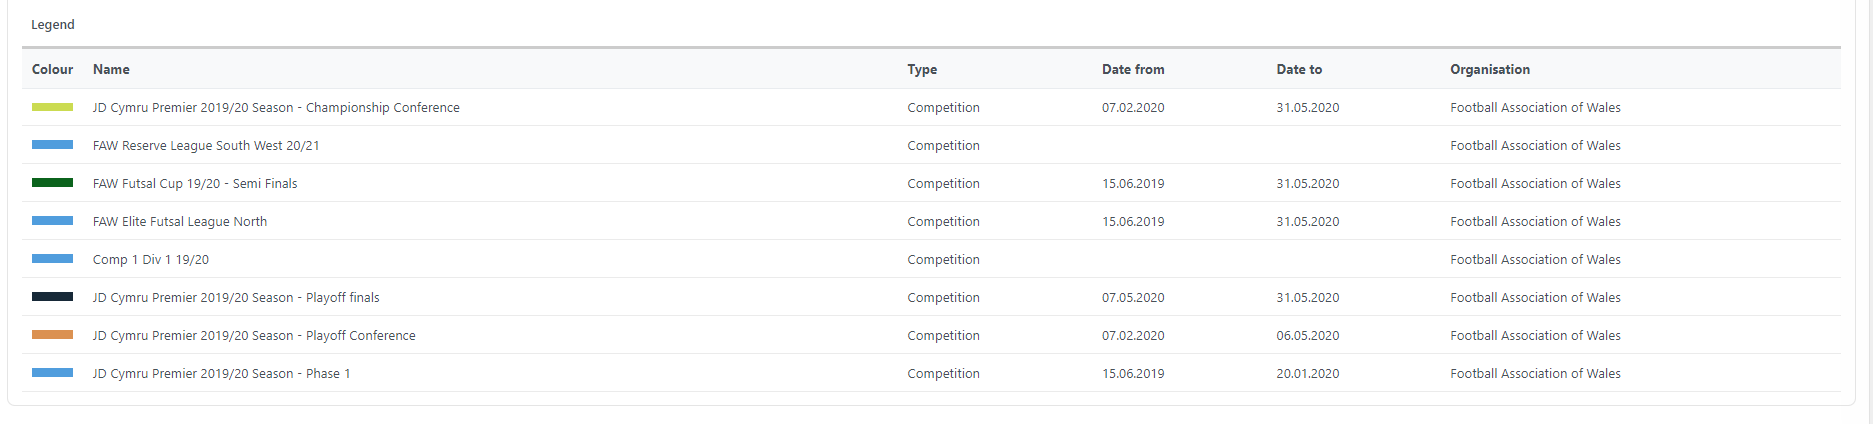The width and height of the screenshot is (1873, 424).
Task: Open JD Cymru Premier Championship Conference entry
Action: click(x=276, y=108)
